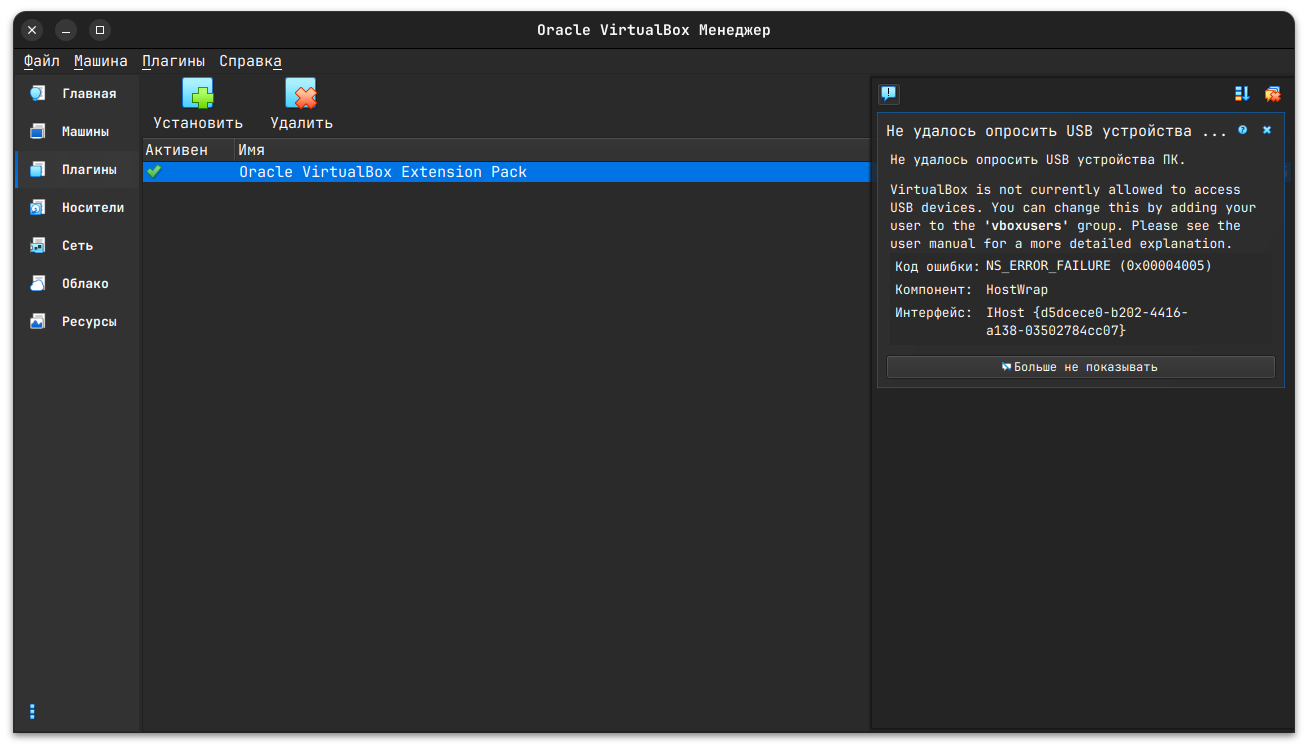Dismiss the USB error notification
Screen dimensions: 1308x749
[1266, 130]
